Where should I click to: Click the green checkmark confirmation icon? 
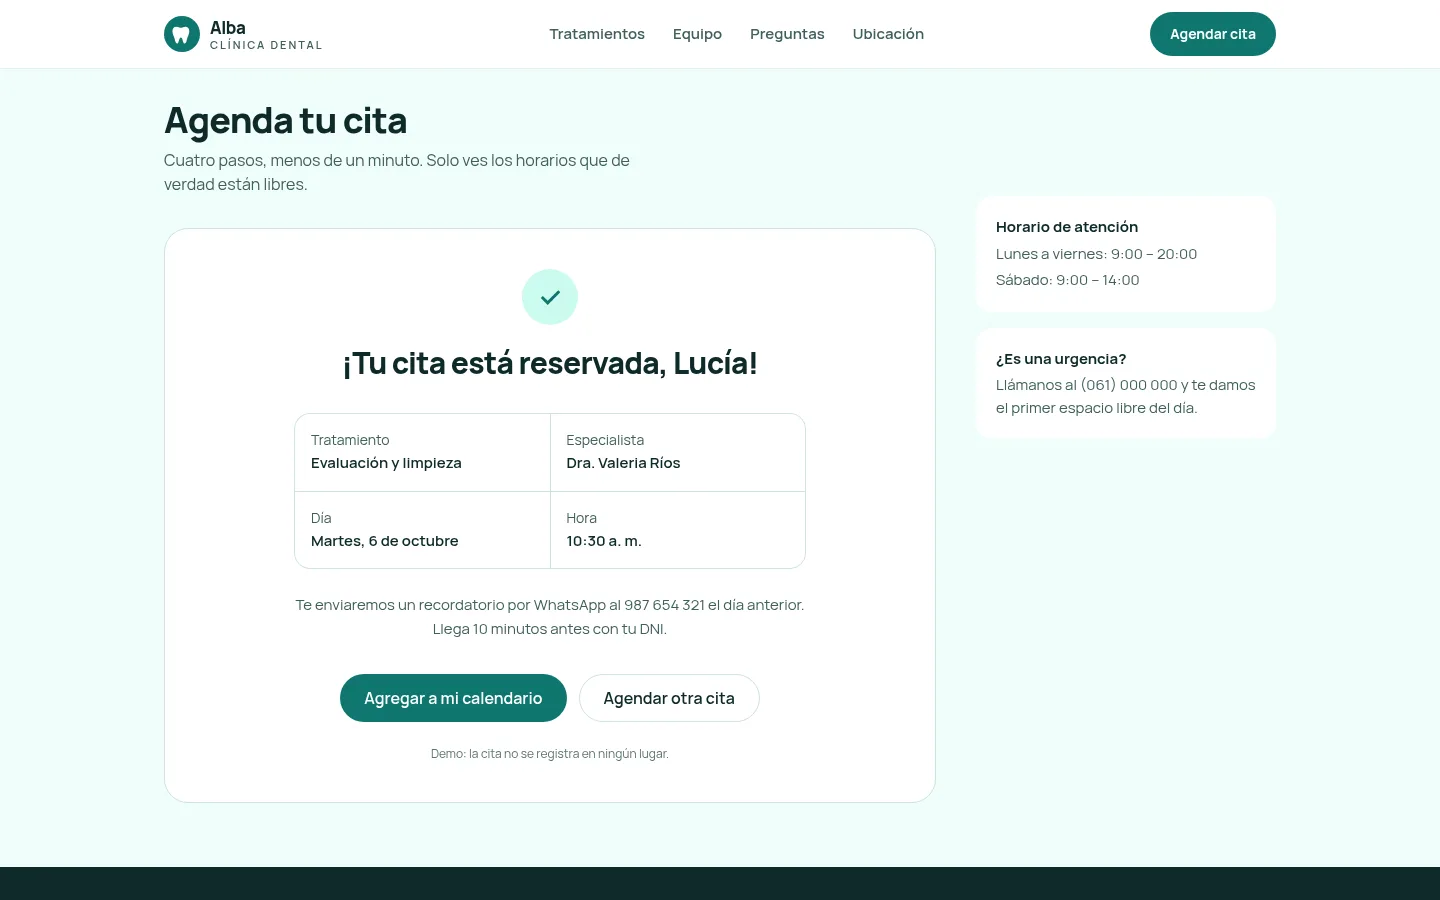[x=550, y=297]
